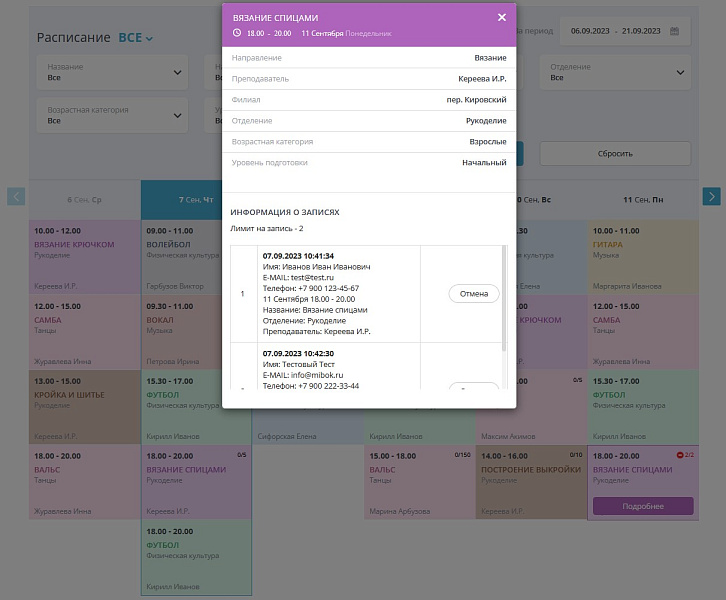Expand the Расписание ВСЕ dropdown
The height and width of the screenshot is (600, 726).
136,38
